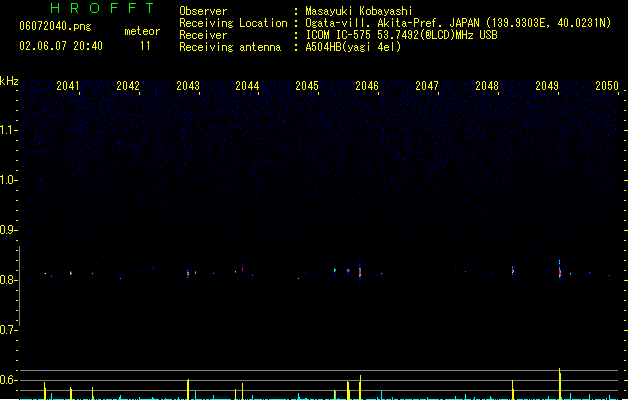
Task: Select the antenna value A504HB(yagi 4el)
Action: [x=353, y=47]
